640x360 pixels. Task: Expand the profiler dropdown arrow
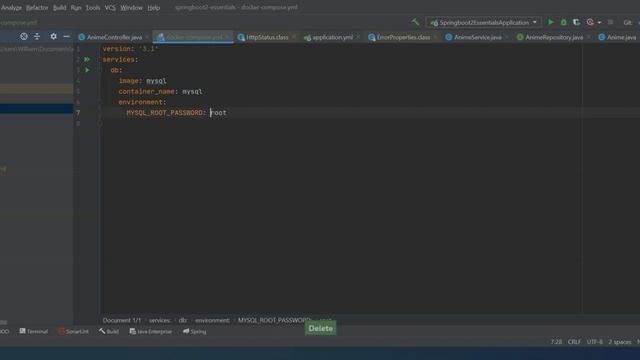coord(599,23)
